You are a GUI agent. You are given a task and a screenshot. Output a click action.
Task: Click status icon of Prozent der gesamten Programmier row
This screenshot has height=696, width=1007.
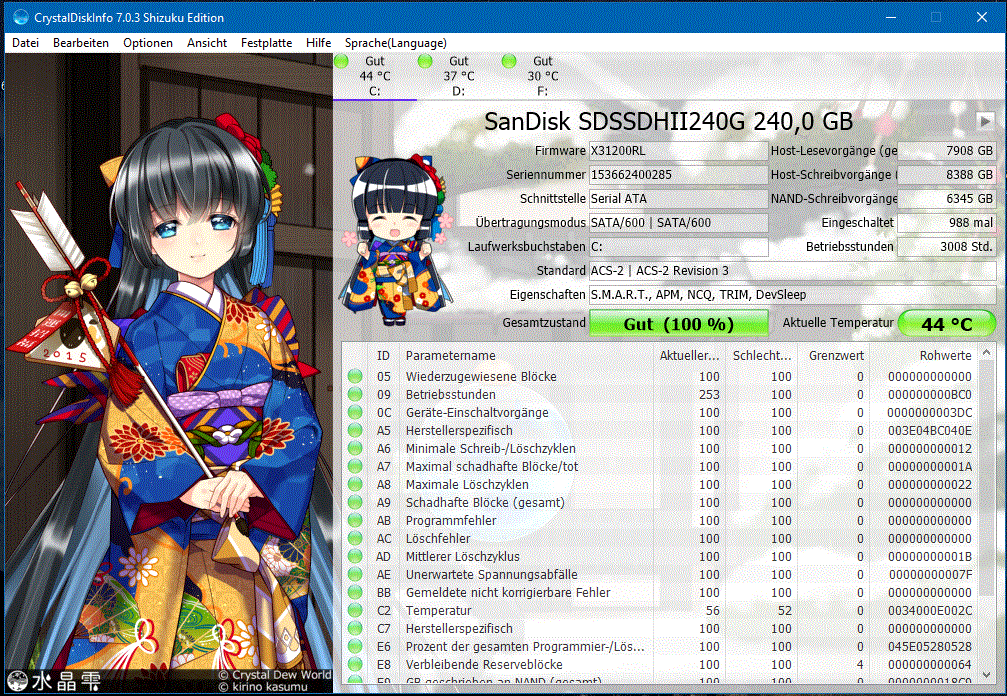coord(355,647)
